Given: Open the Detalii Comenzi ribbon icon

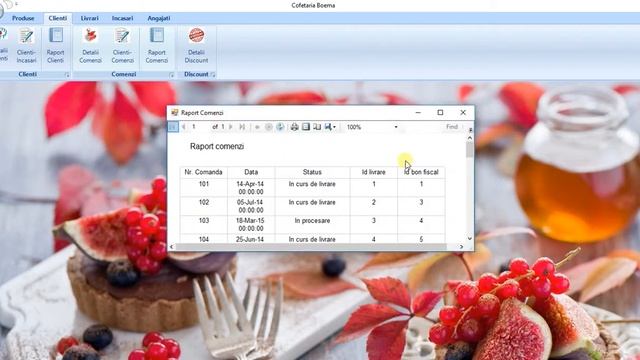Looking at the screenshot, I should click(90, 45).
